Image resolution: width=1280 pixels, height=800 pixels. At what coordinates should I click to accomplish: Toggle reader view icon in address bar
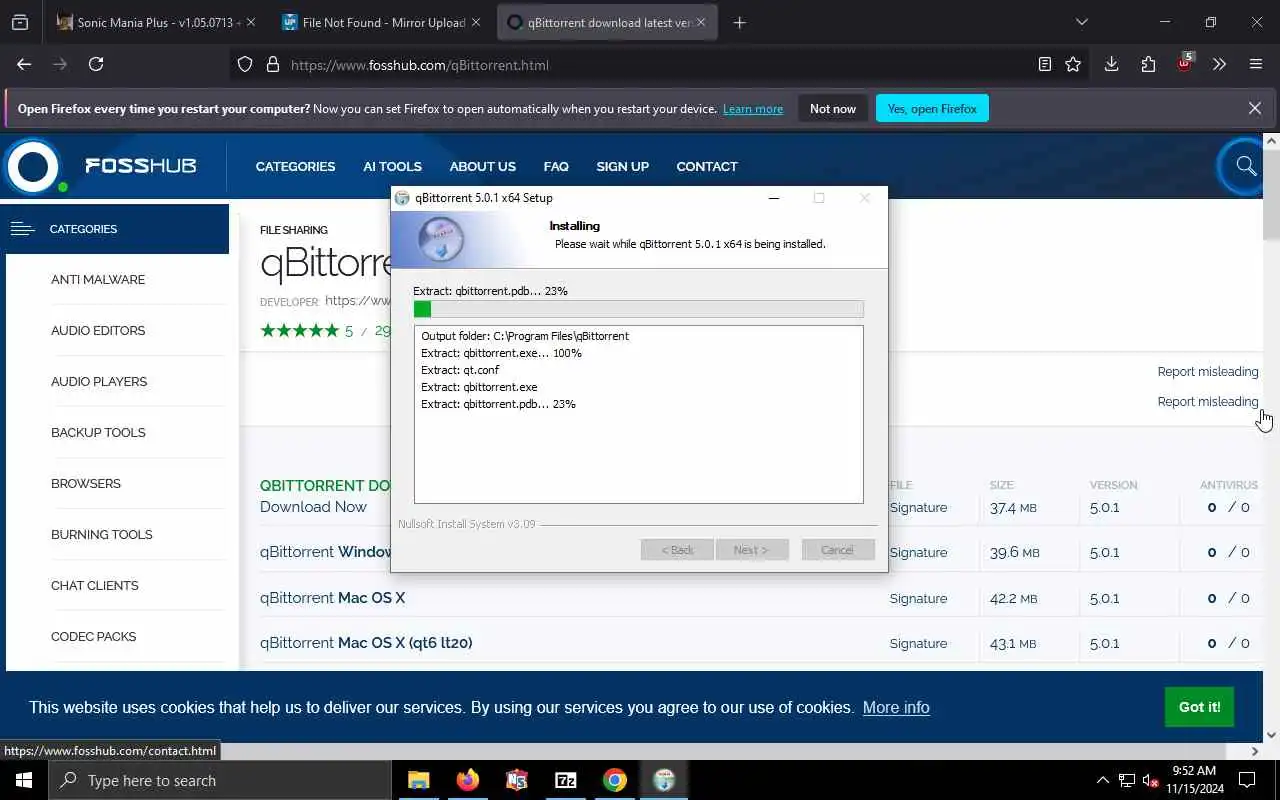click(1045, 64)
